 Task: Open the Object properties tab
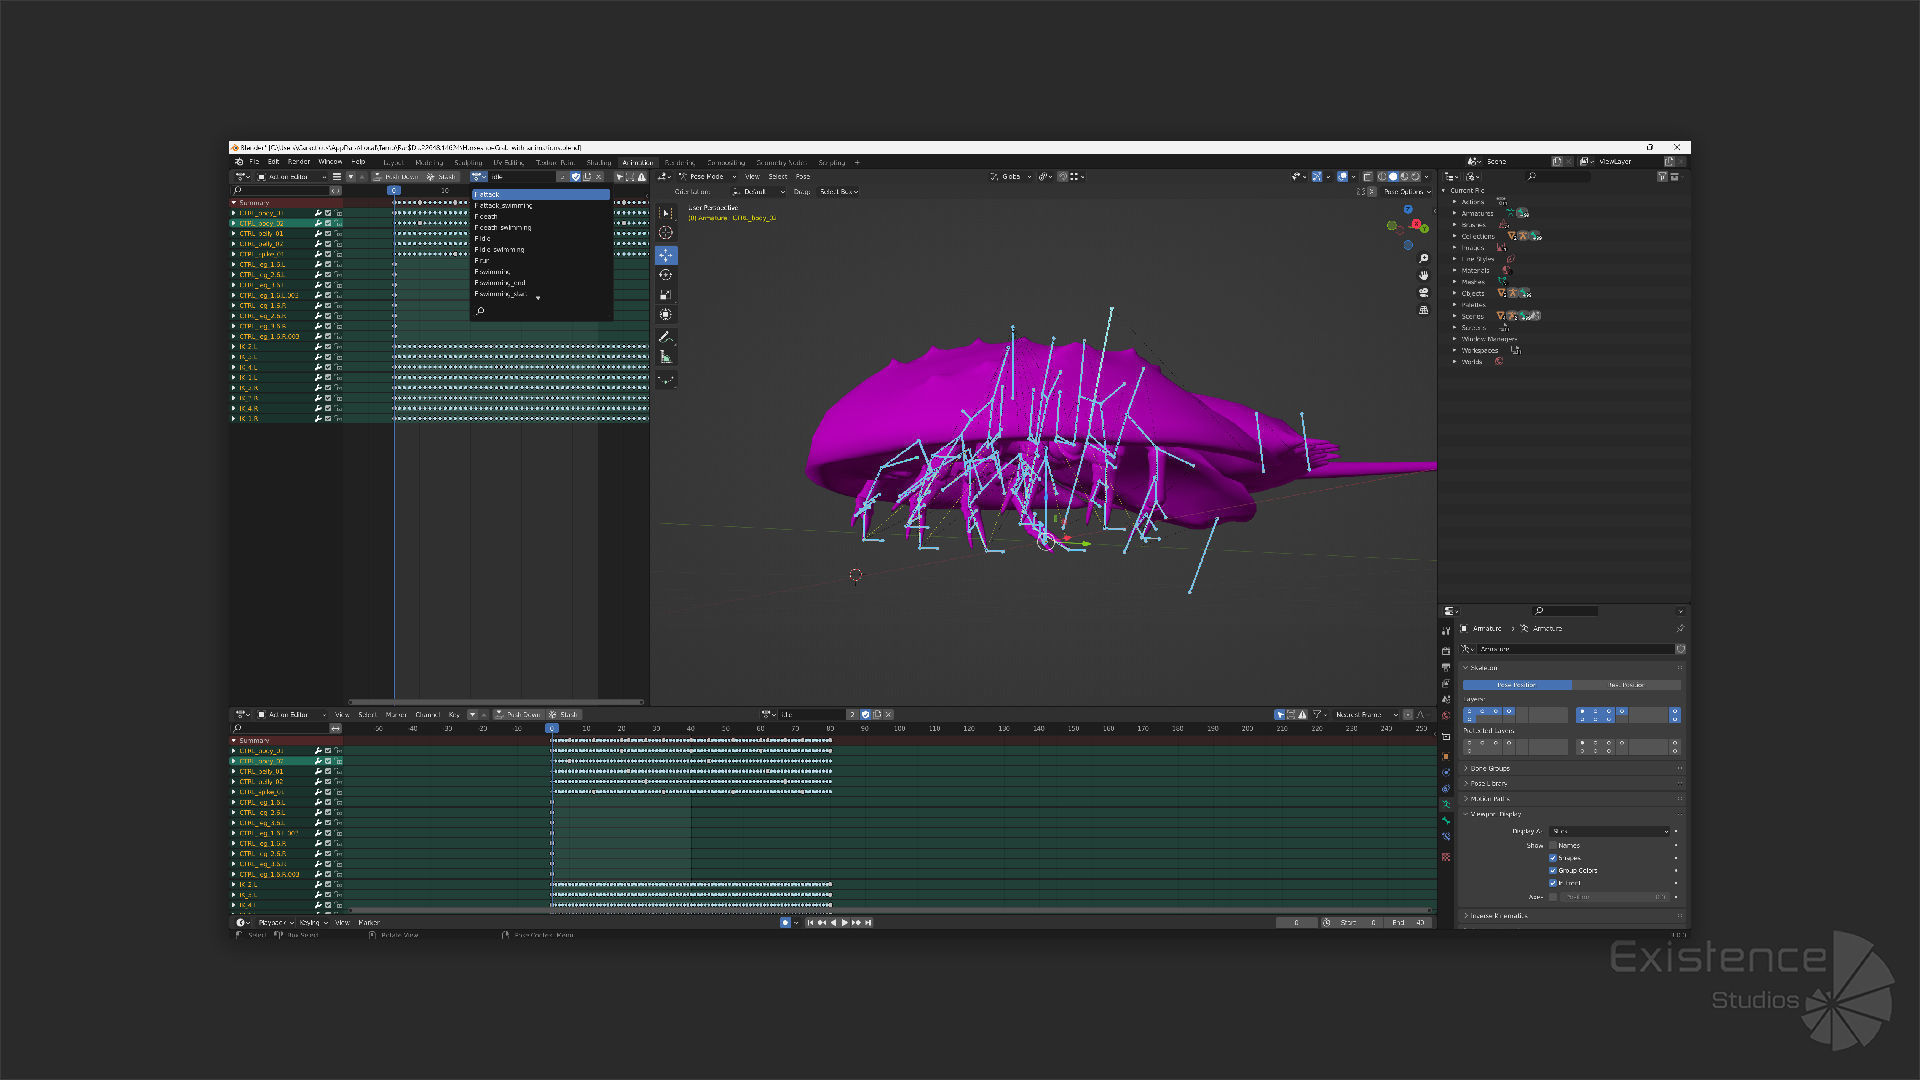[x=1446, y=756]
